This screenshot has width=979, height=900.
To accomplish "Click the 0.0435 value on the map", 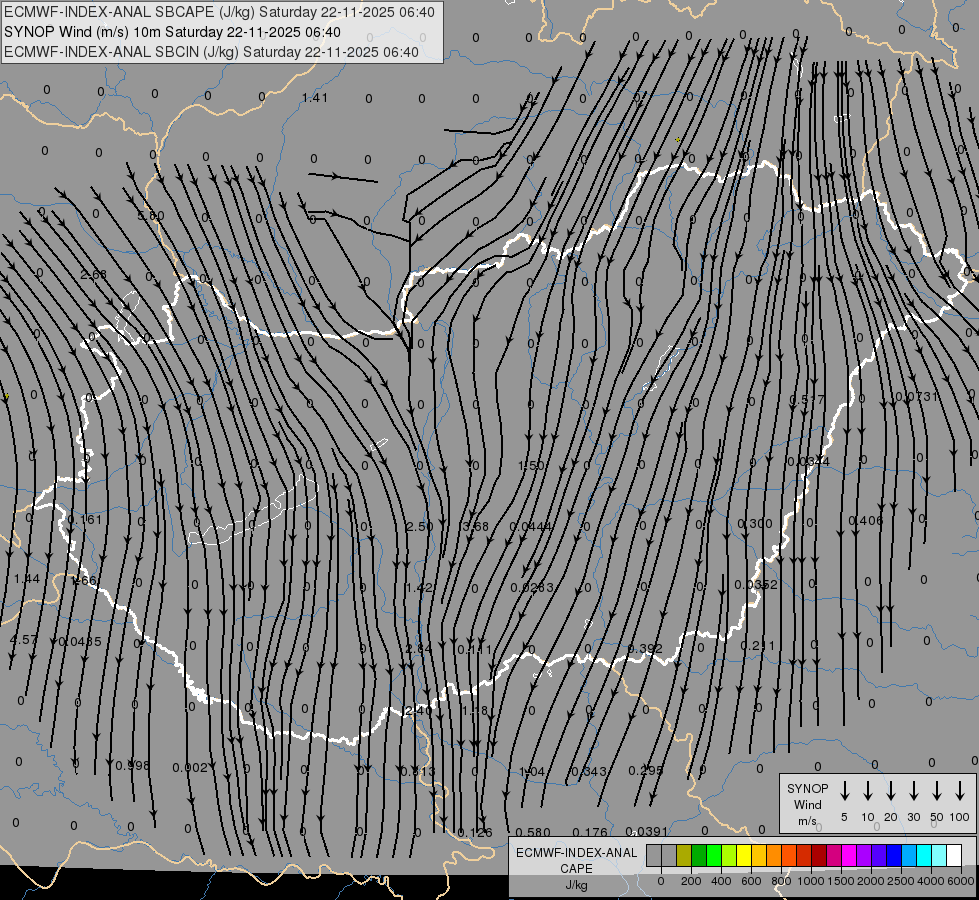I will [x=79, y=641].
